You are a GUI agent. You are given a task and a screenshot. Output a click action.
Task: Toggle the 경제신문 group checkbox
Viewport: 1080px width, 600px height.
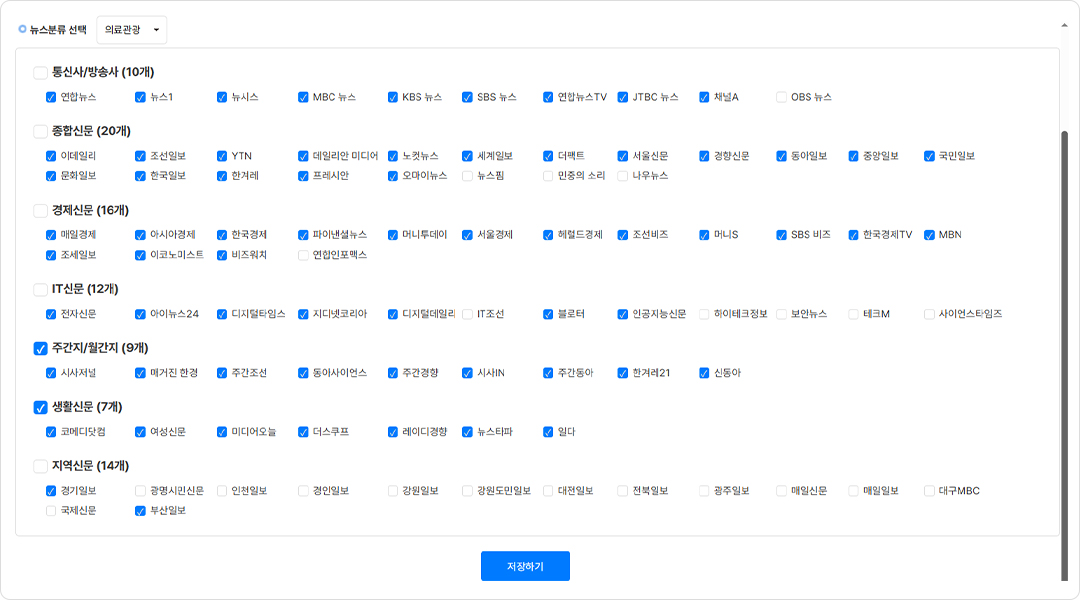(x=40, y=211)
